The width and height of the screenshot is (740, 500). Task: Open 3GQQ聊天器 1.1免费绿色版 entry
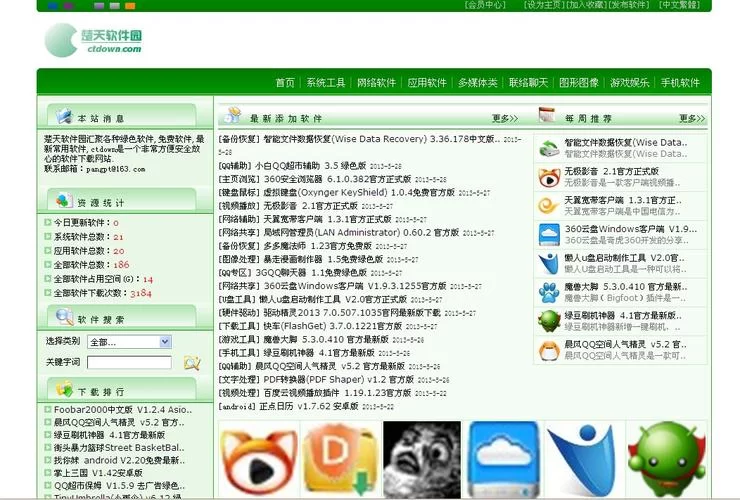click(x=311, y=272)
